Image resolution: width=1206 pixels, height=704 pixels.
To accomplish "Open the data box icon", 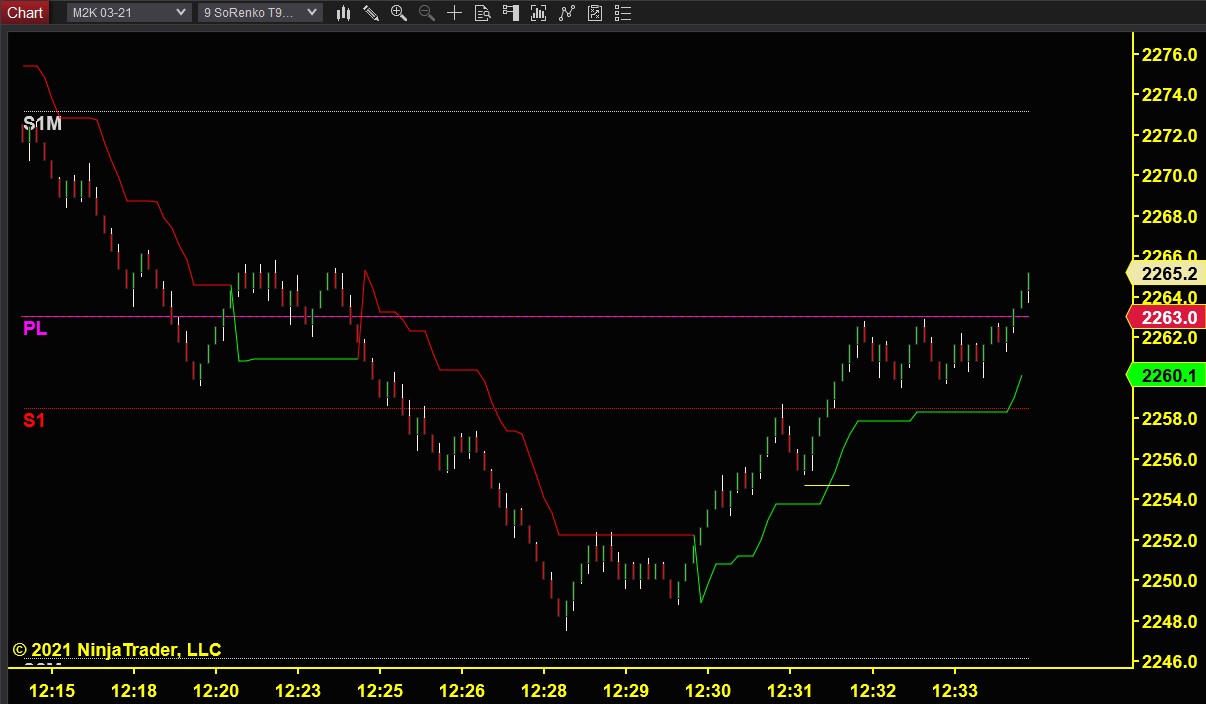I will [x=483, y=12].
